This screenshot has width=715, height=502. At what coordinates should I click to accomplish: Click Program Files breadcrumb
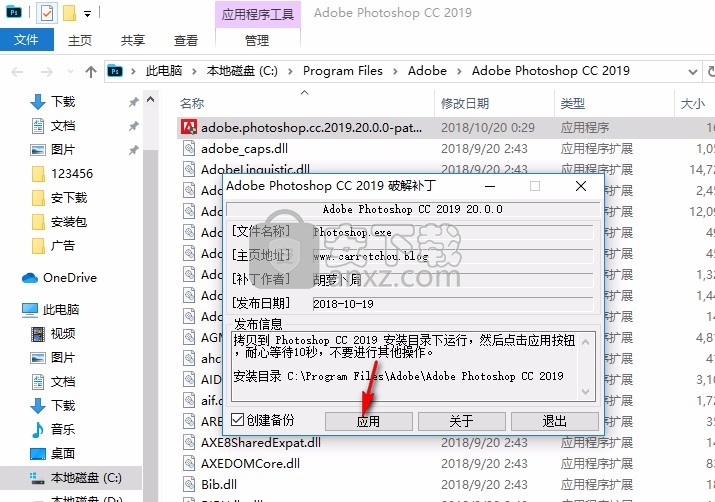coord(343,71)
